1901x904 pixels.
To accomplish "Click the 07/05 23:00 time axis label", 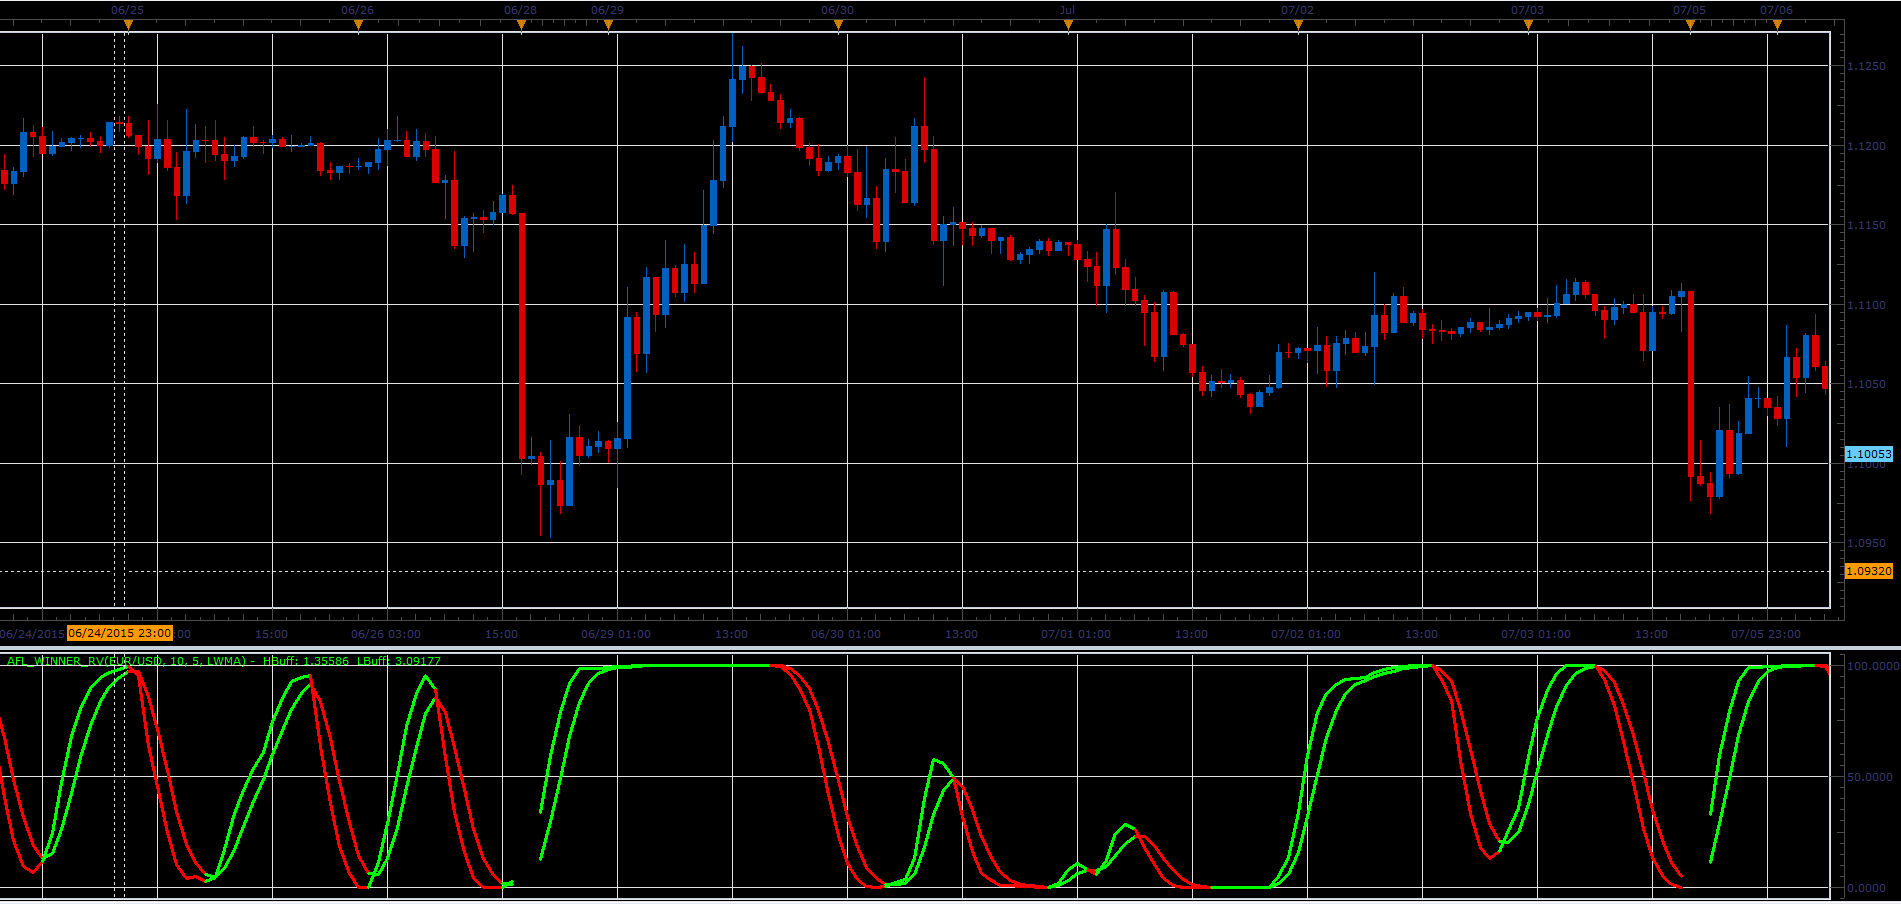I will click(1766, 634).
